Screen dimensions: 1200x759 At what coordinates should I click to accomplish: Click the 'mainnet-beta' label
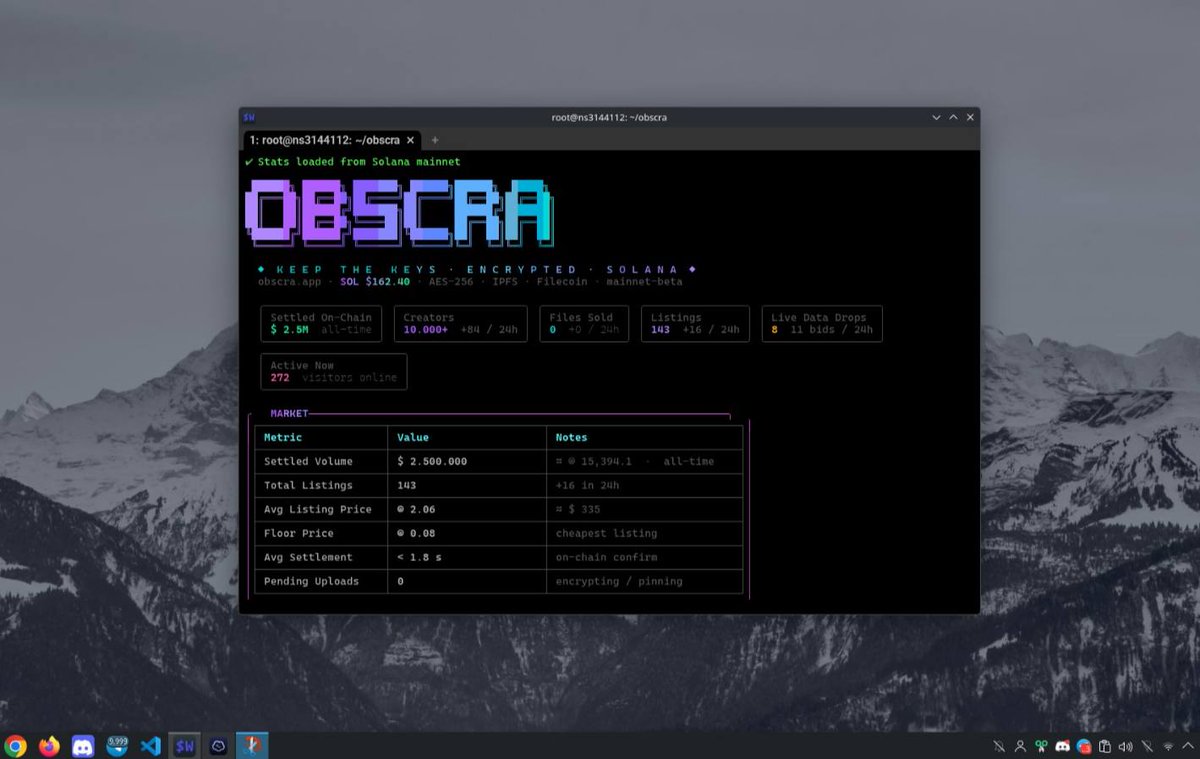pos(647,282)
